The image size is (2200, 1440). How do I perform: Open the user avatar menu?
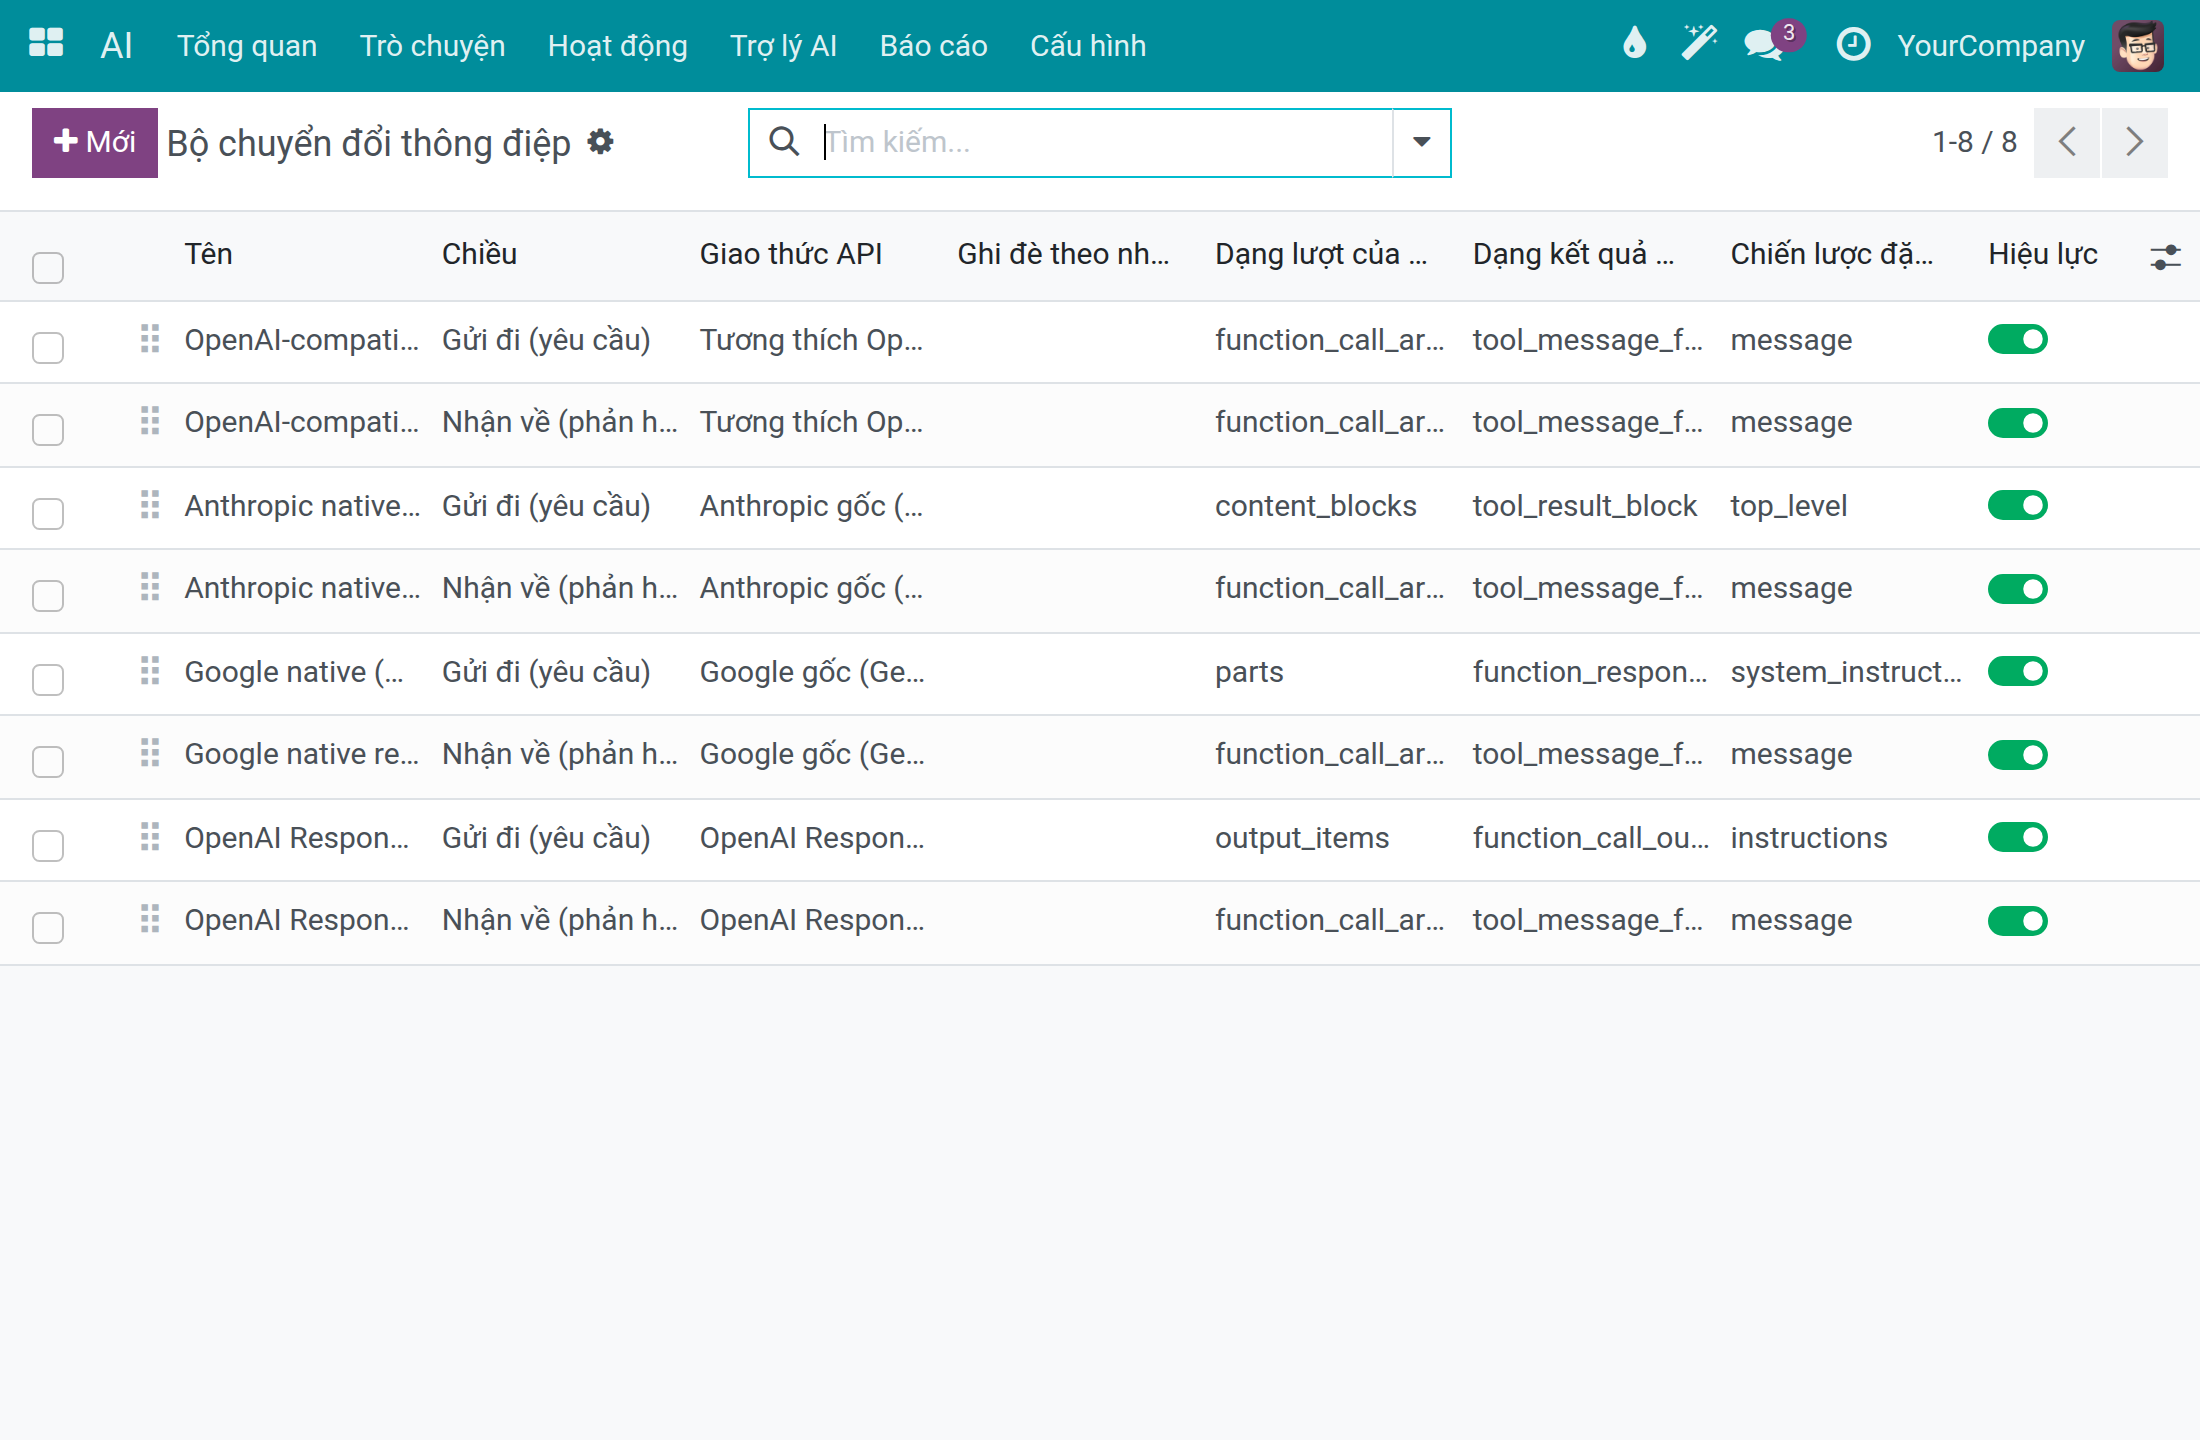[x=2138, y=46]
